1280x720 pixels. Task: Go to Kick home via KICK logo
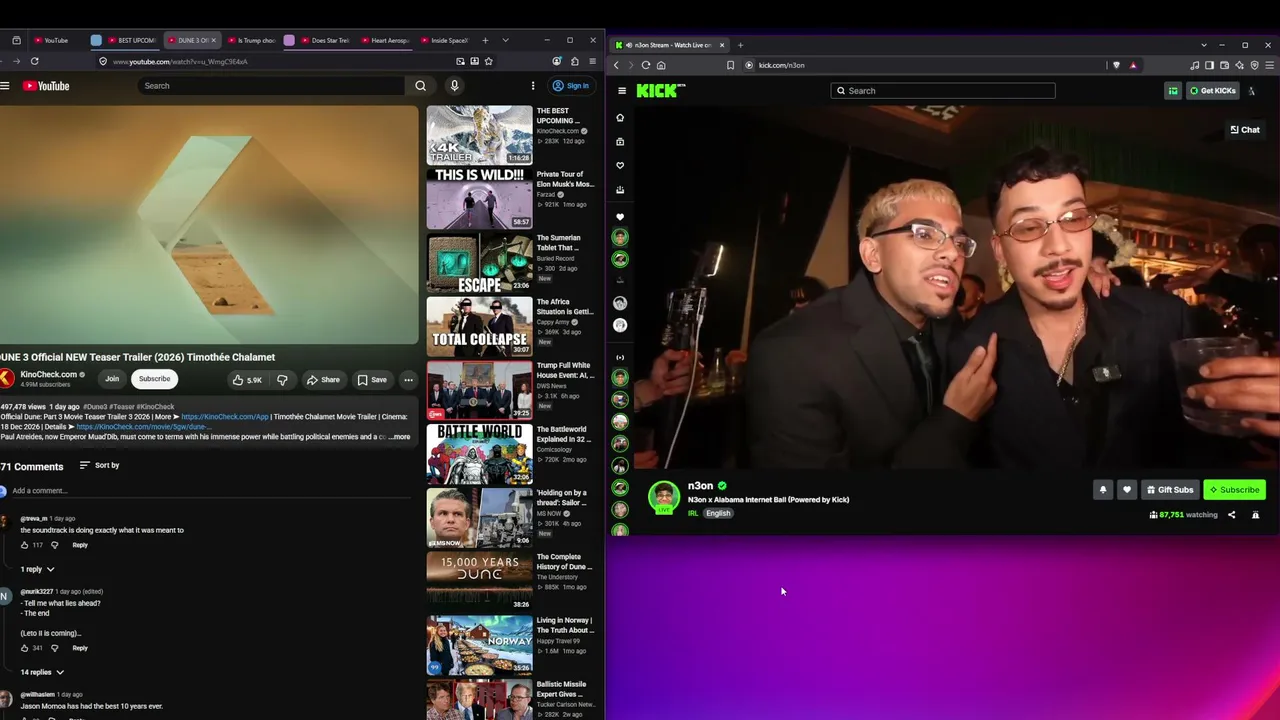click(661, 91)
